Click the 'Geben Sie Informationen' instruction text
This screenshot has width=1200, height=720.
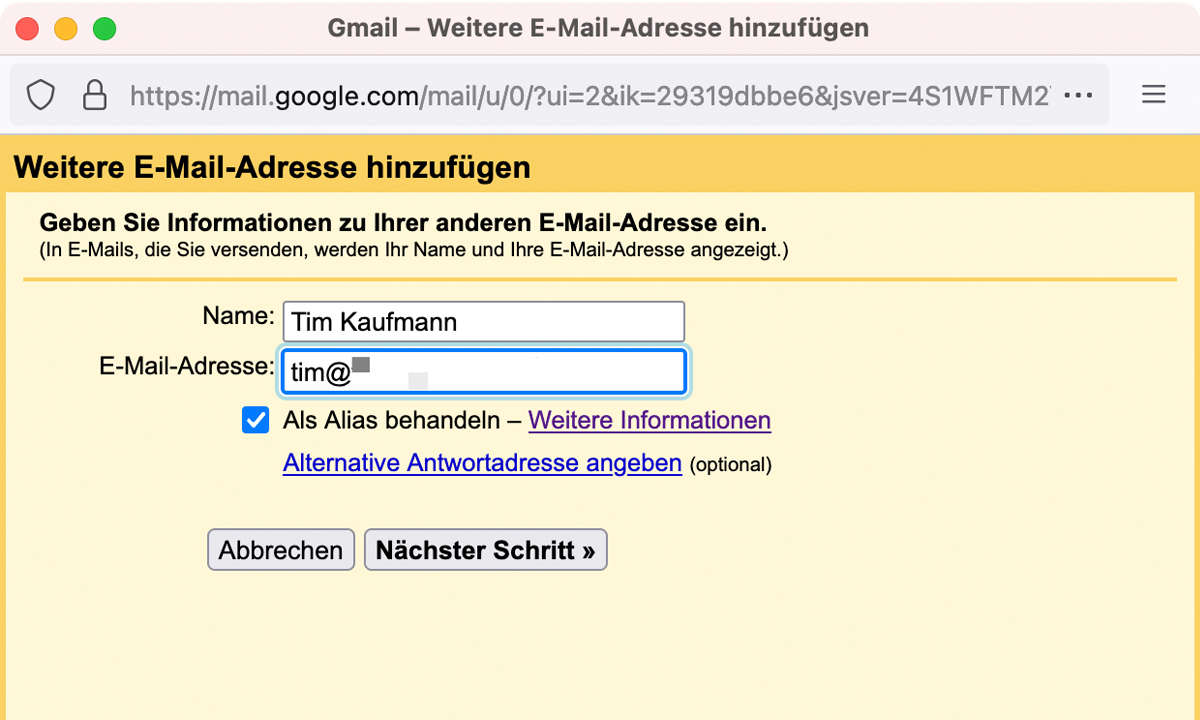(403, 222)
